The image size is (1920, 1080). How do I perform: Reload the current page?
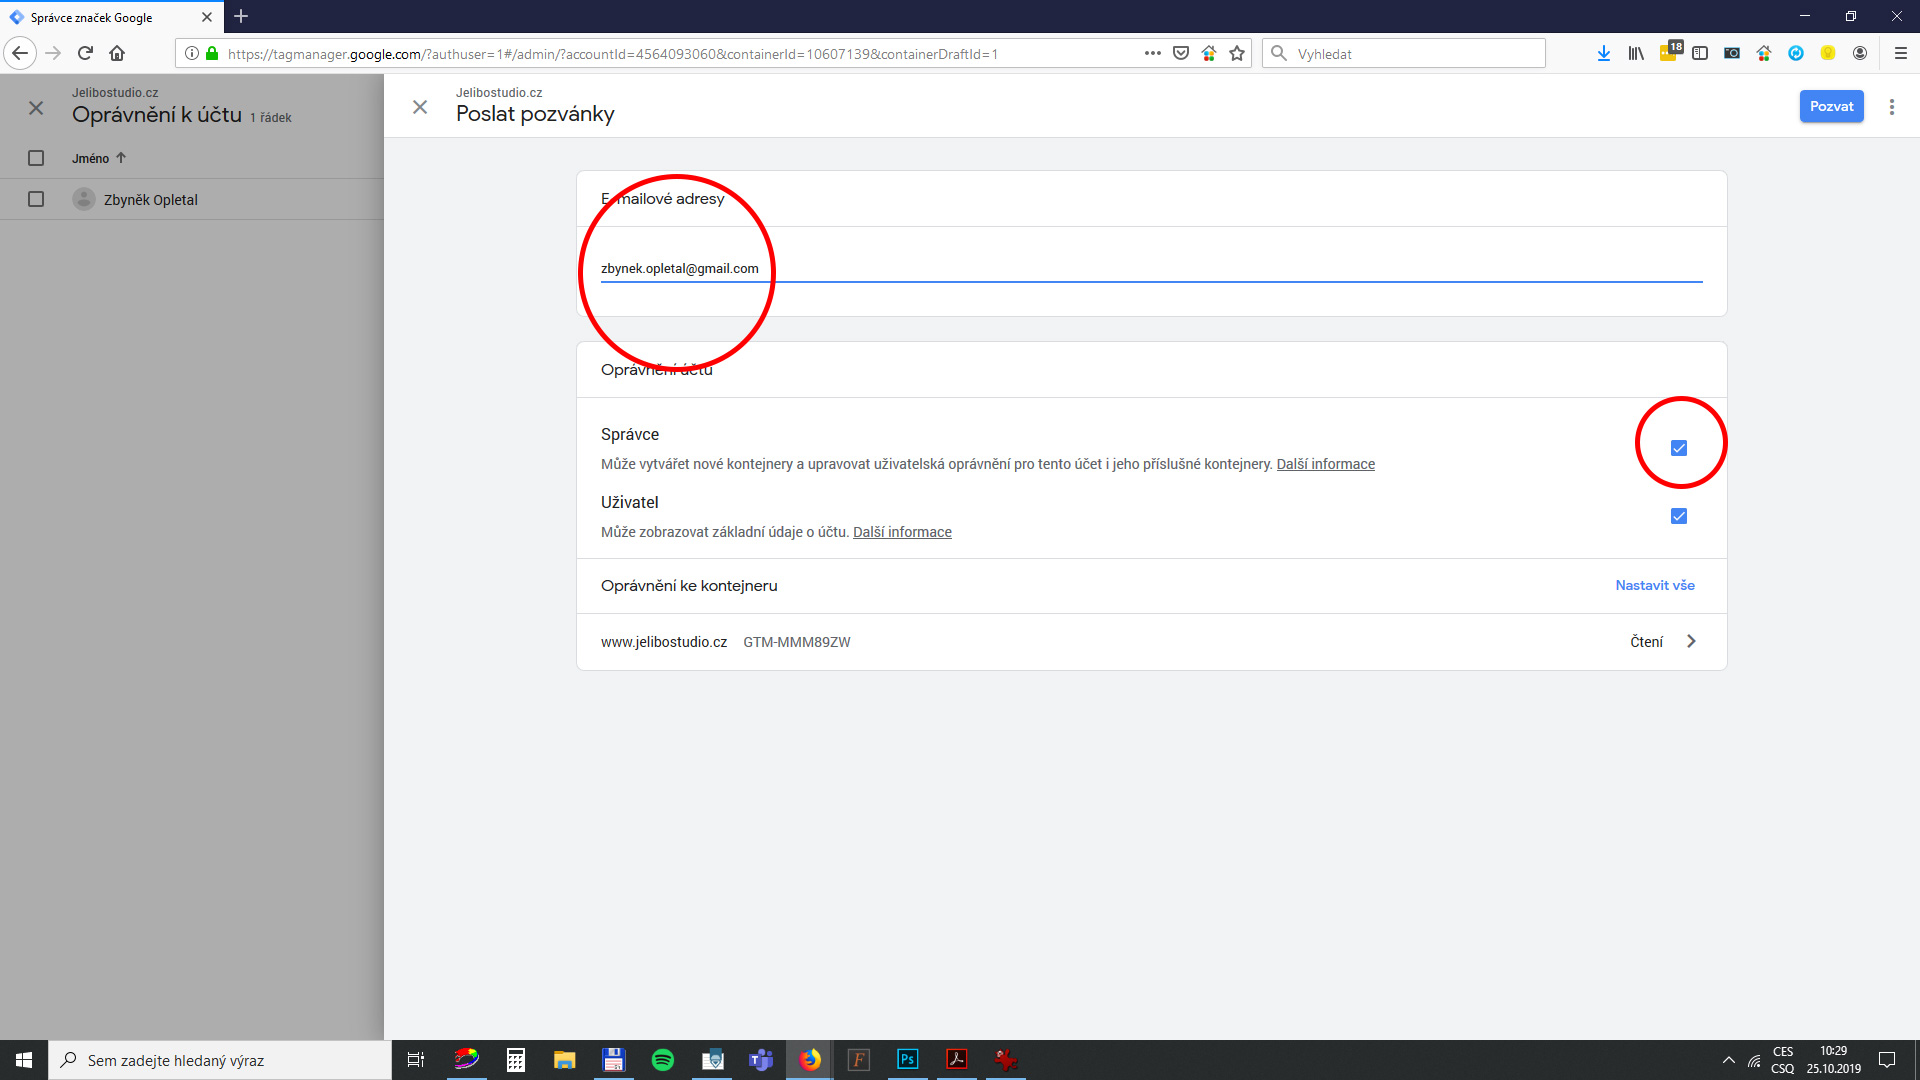coord(85,53)
